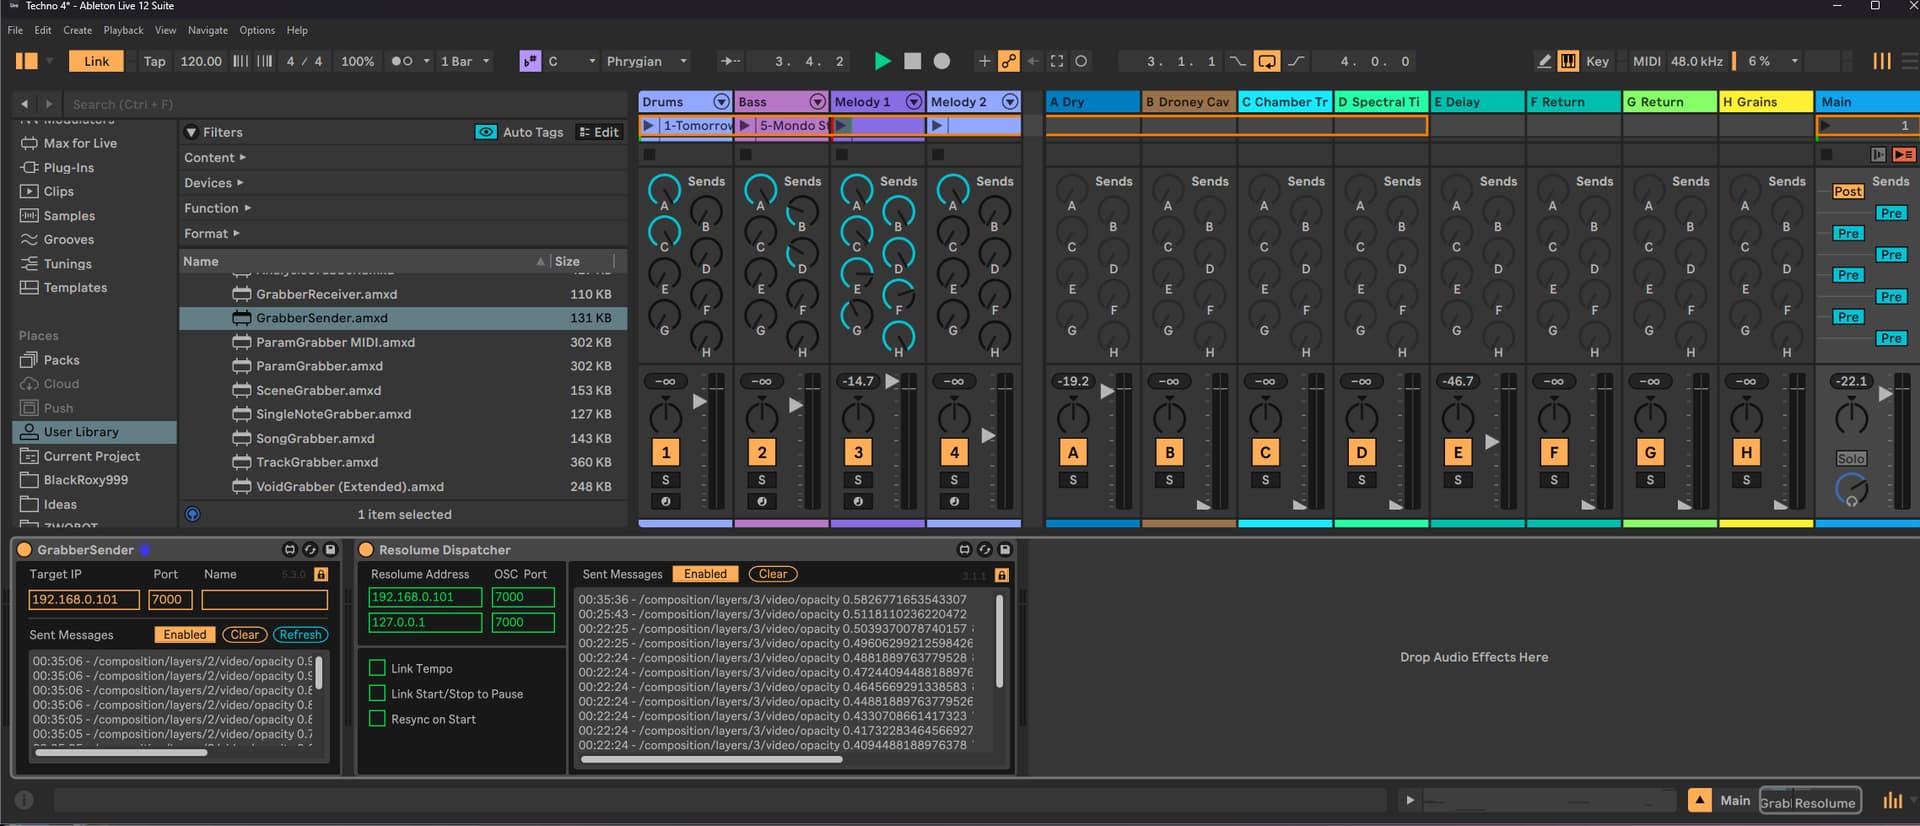This screenshot has width=1920, height=826.
Task: Click the Edit tags button
Action: 599,132
